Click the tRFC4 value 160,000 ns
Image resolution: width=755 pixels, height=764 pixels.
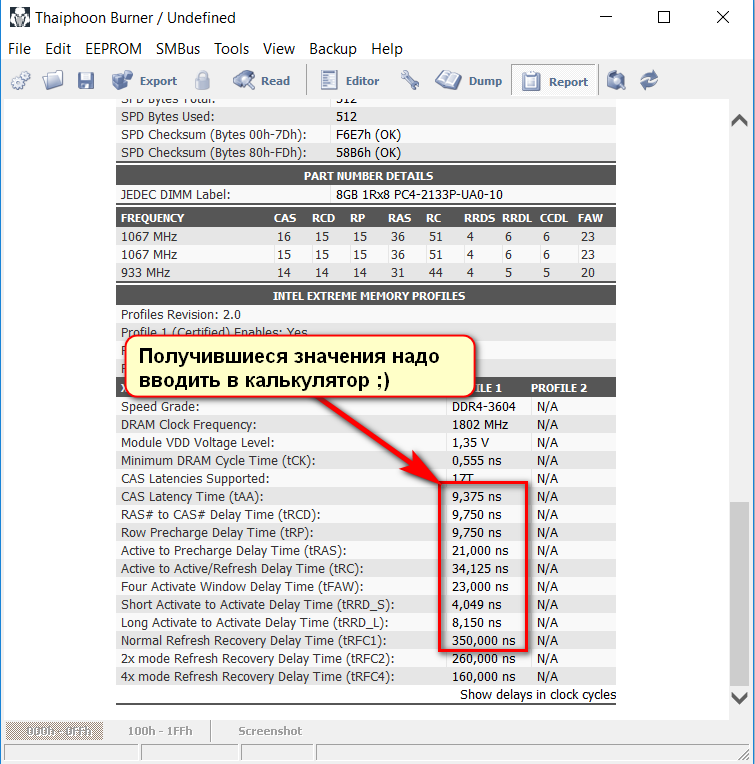tap(483, 677)
